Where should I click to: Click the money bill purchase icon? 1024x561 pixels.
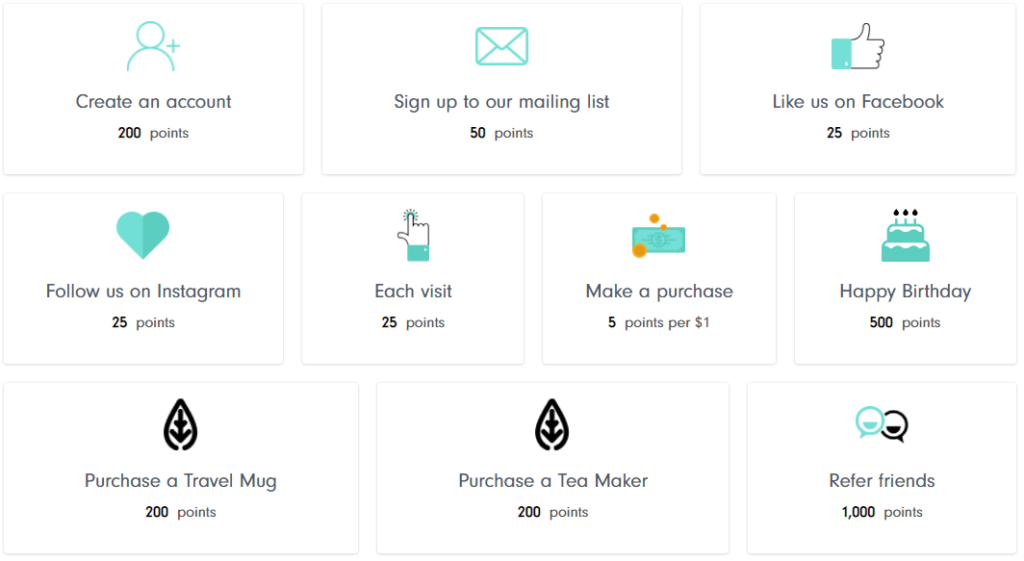[x=658, y=236]
